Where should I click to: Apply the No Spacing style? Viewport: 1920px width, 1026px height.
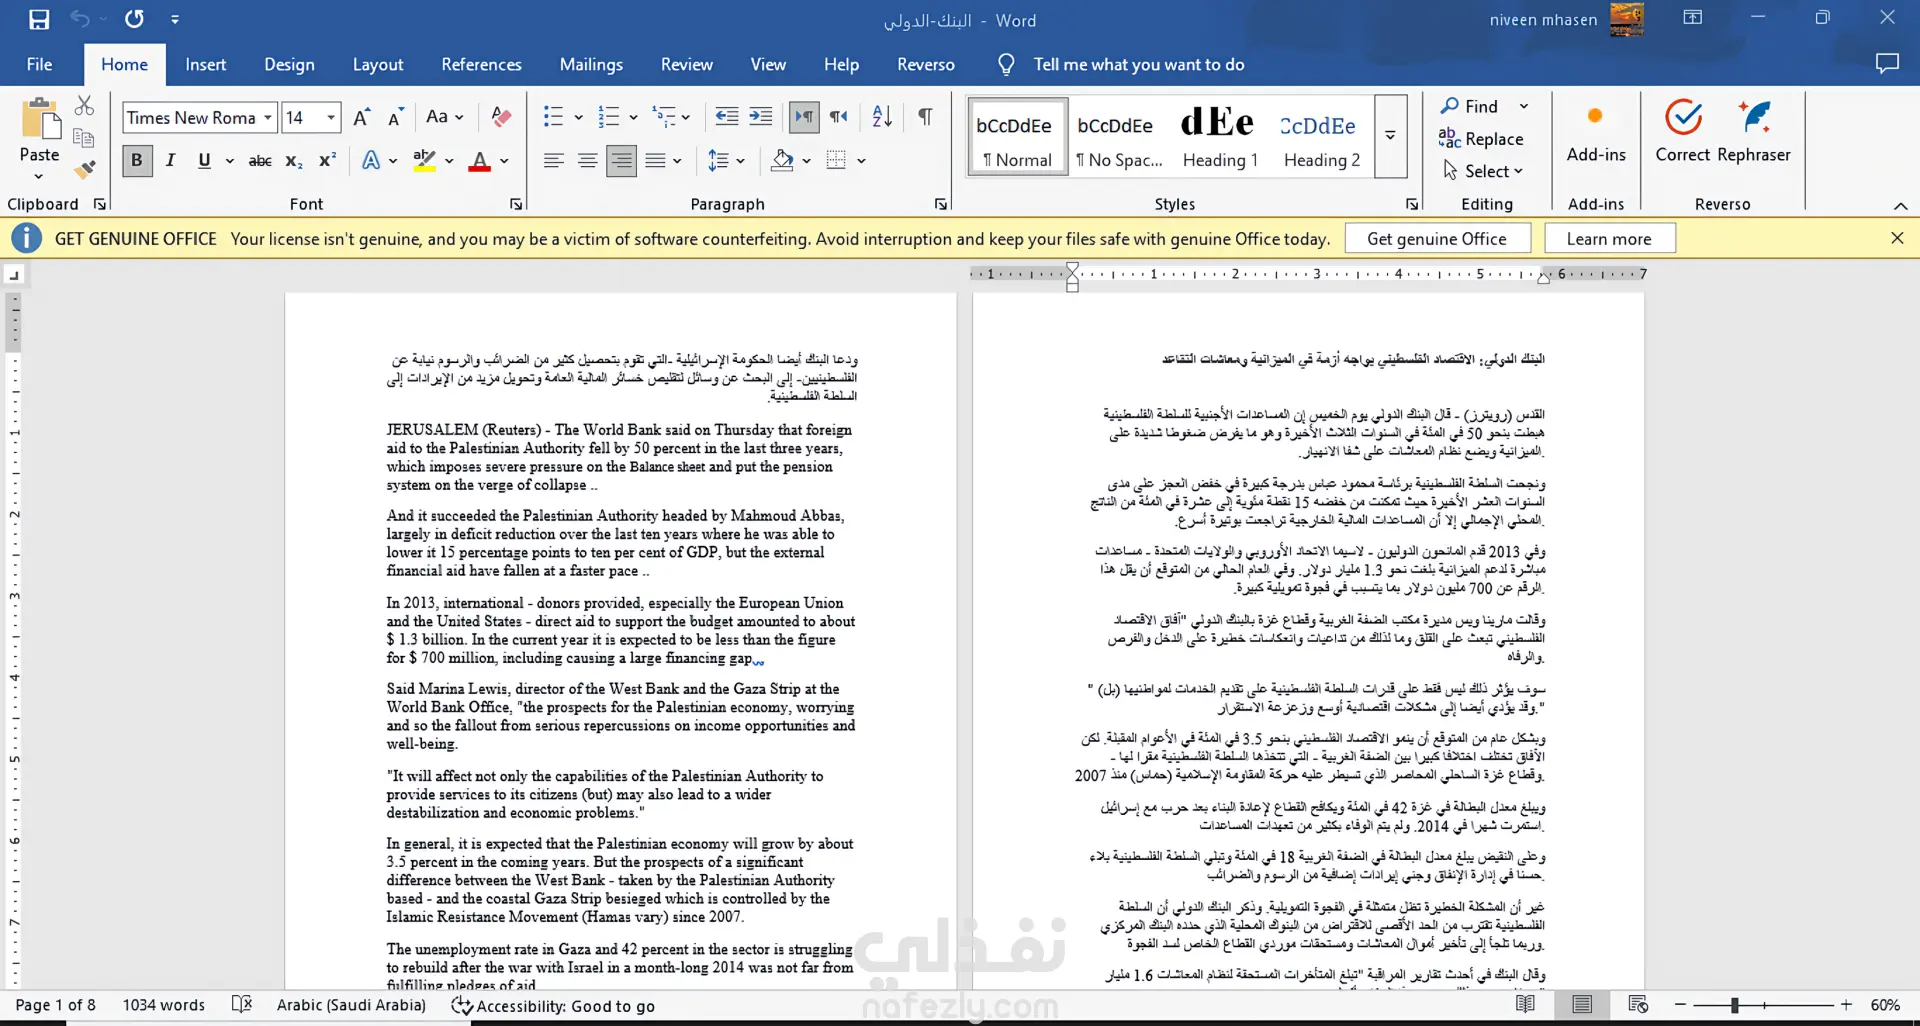coord(1119,136)
